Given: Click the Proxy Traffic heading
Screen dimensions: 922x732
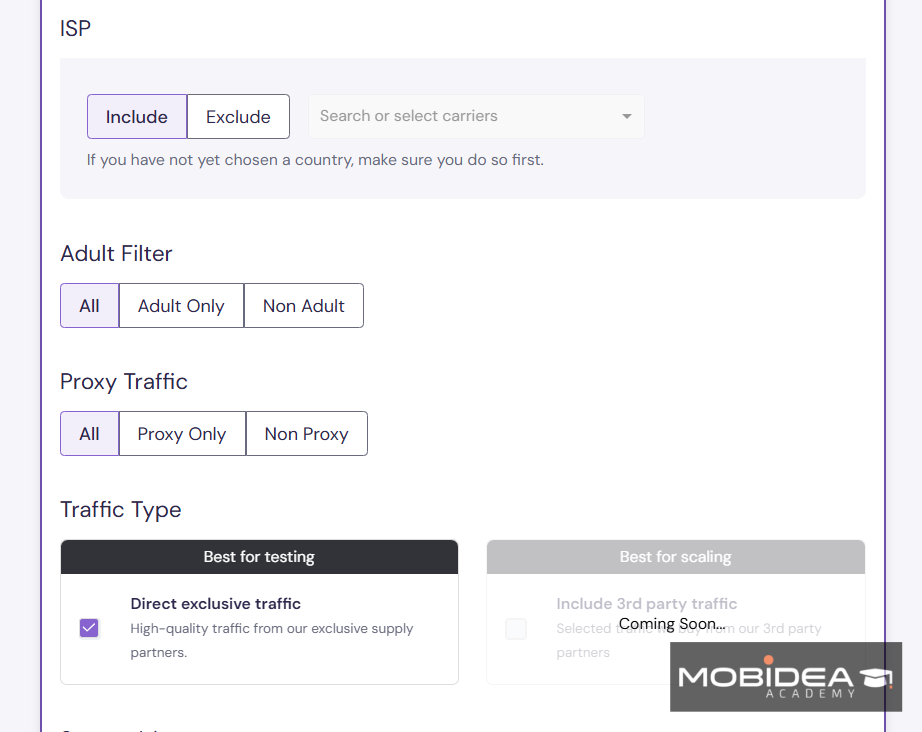Looking at the screenshot, I should [x=124, y=382].
